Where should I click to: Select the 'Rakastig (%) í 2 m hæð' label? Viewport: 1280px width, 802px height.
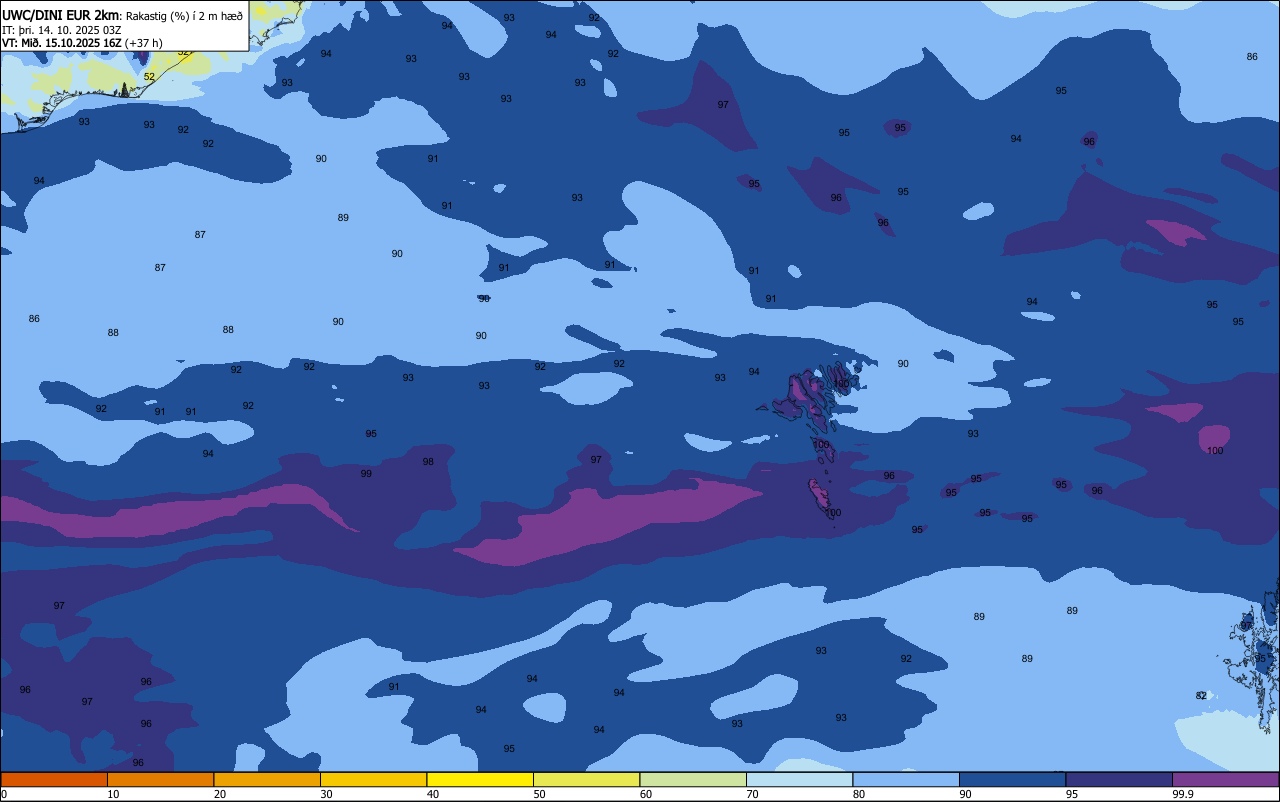[x=184, y=16]
